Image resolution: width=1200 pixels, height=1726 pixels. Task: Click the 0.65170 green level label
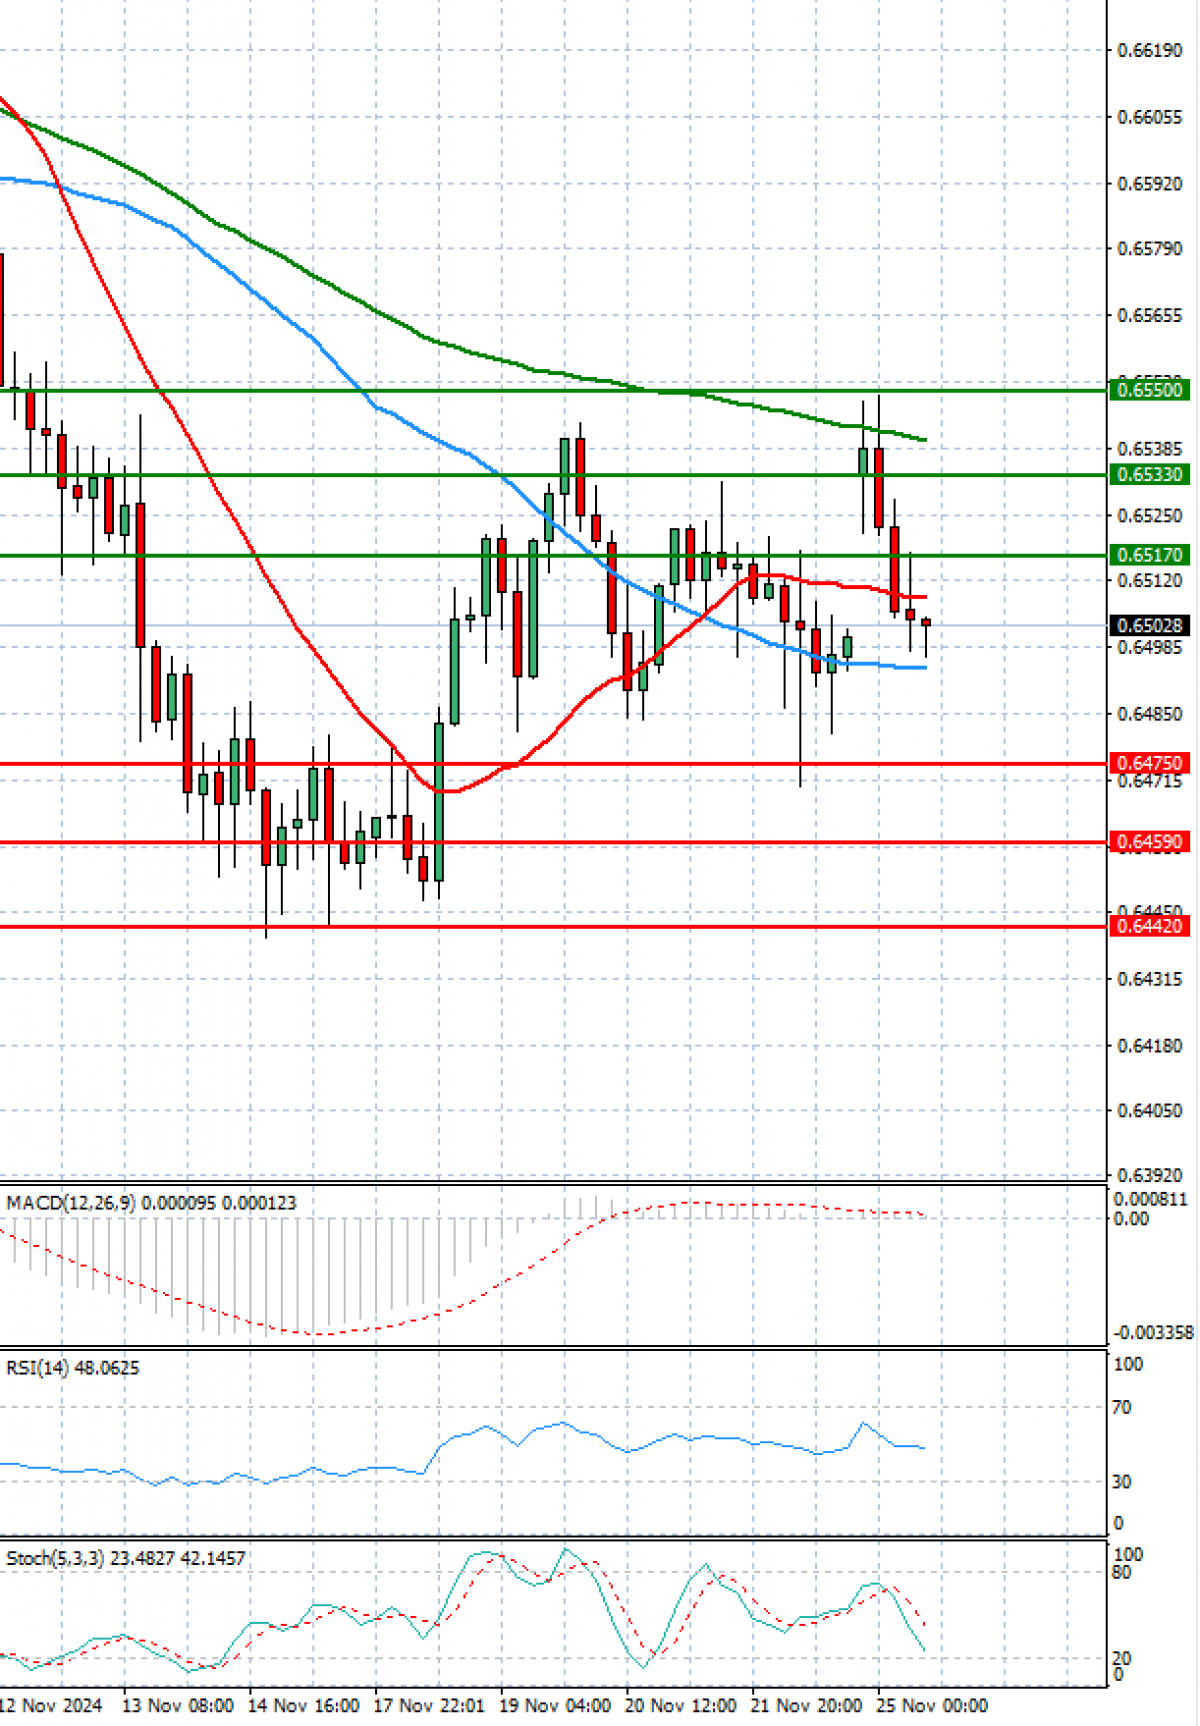click(1149, 555)
